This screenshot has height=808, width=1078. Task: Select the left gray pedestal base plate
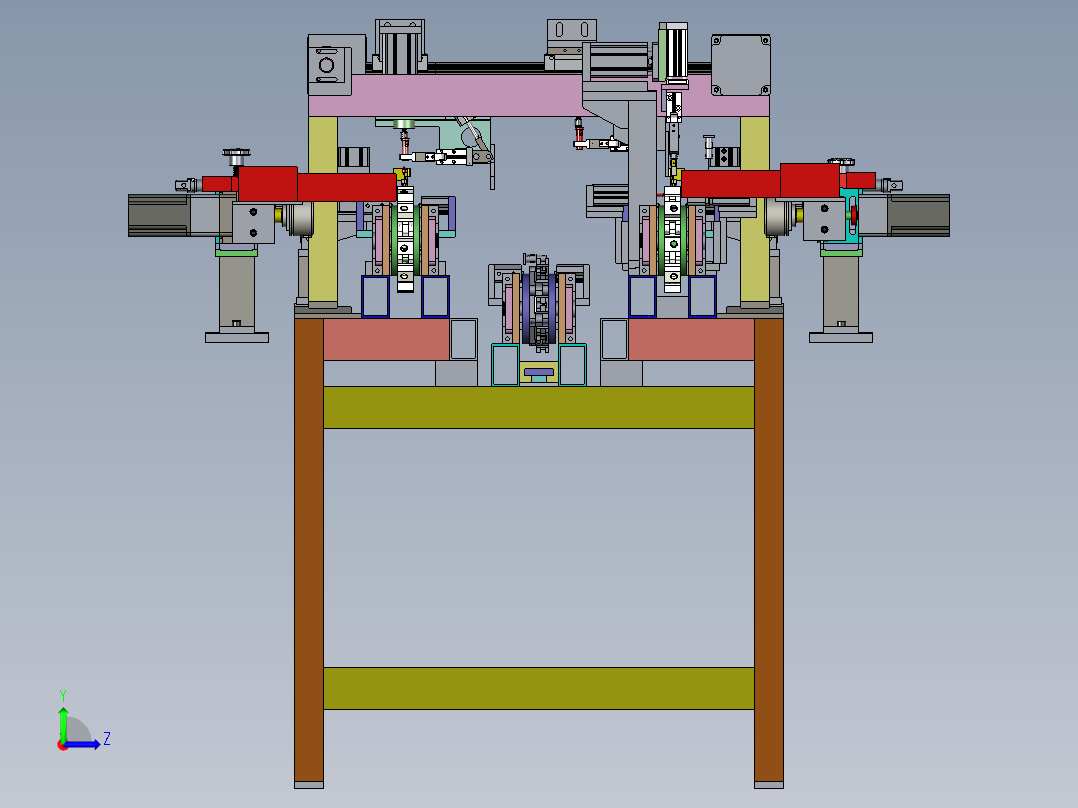[237, 338]
